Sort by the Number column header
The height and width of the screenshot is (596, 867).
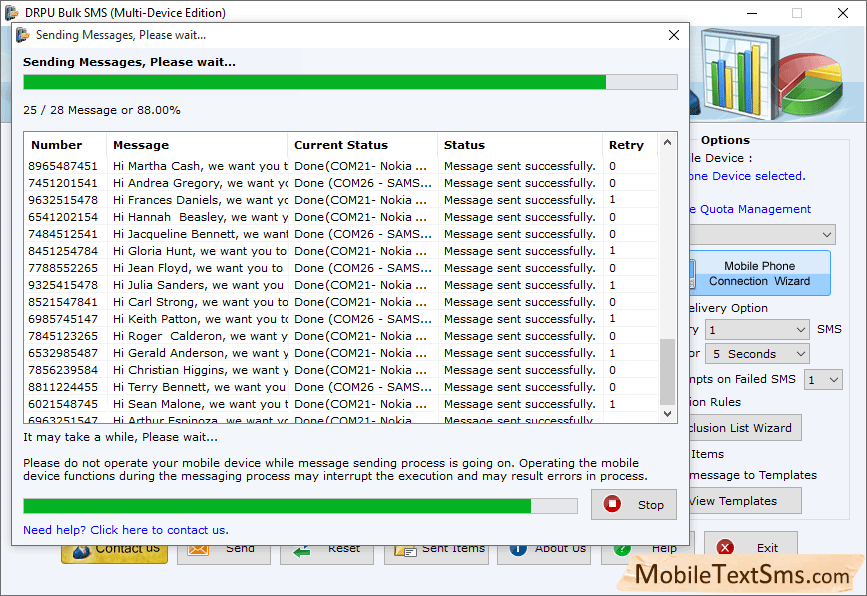pos(65,145)
